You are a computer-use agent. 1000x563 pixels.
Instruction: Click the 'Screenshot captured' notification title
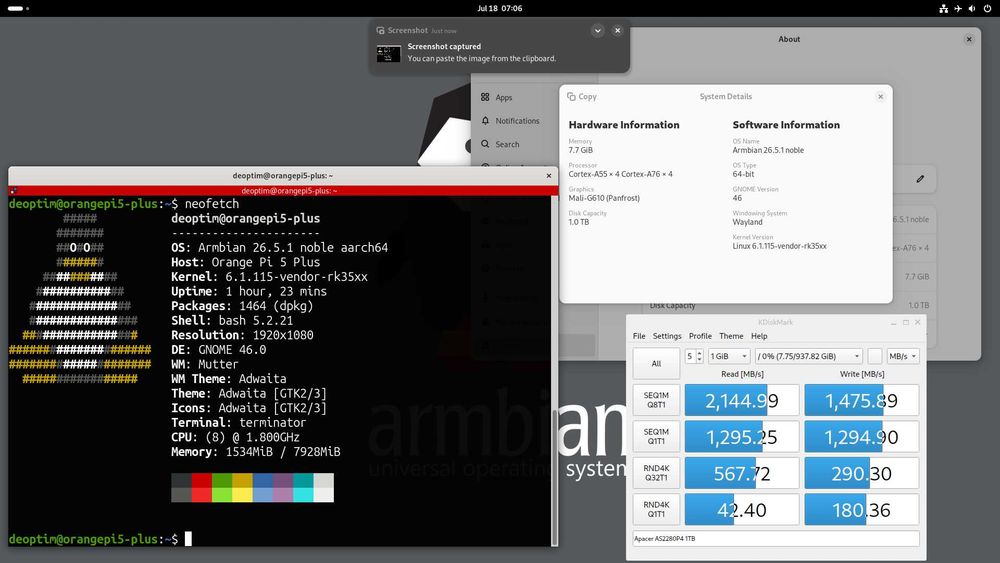pos(444,47)
